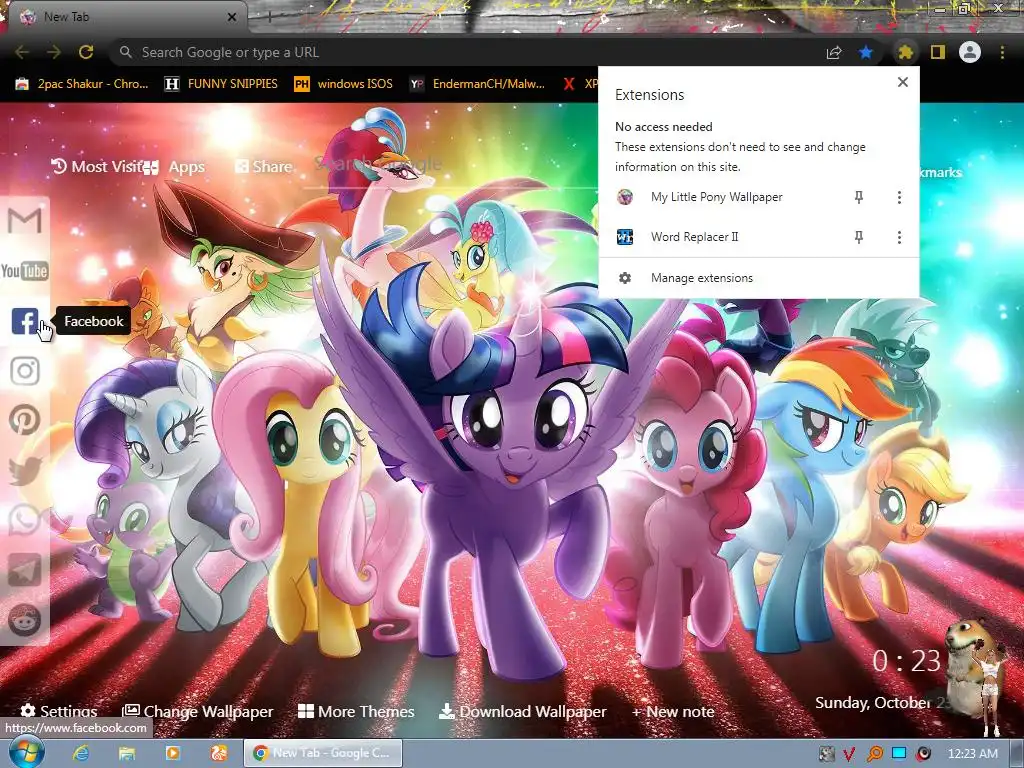Open the windows ISOS bookmark
Screen dimensions: 1024x768
point(344,84)
